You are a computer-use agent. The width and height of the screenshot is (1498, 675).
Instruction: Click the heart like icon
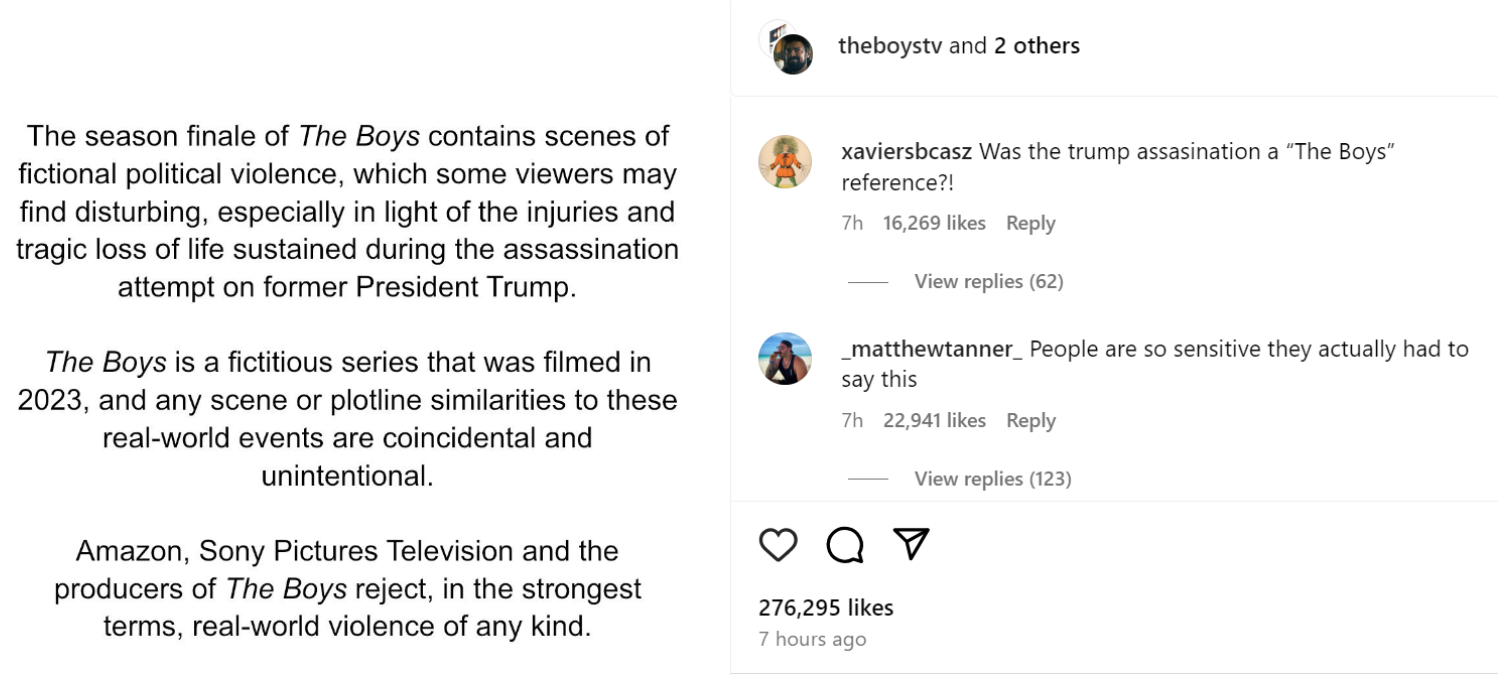[778, 545]
